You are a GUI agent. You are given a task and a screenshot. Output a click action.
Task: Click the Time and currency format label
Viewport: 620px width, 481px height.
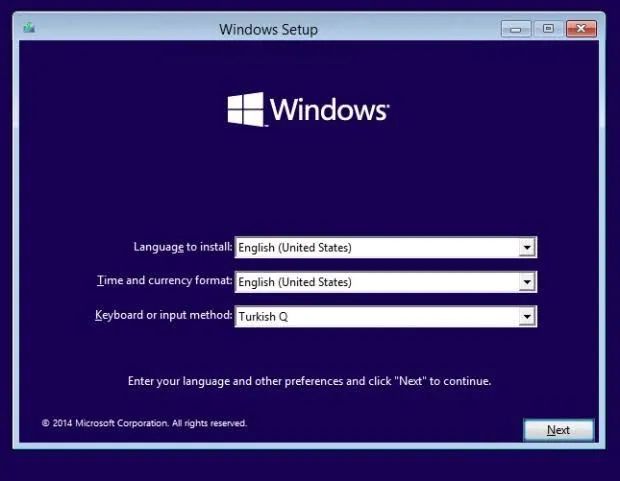point(164,280)
